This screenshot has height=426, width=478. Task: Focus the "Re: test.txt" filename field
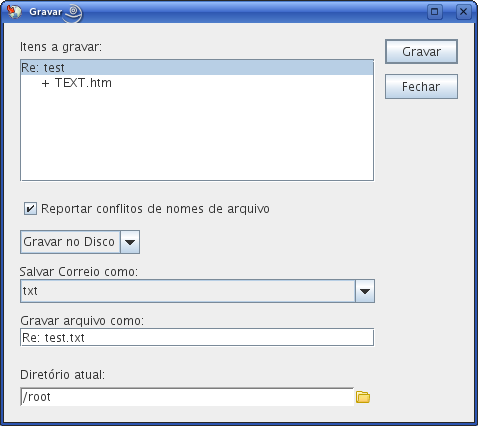coord(197,337)
